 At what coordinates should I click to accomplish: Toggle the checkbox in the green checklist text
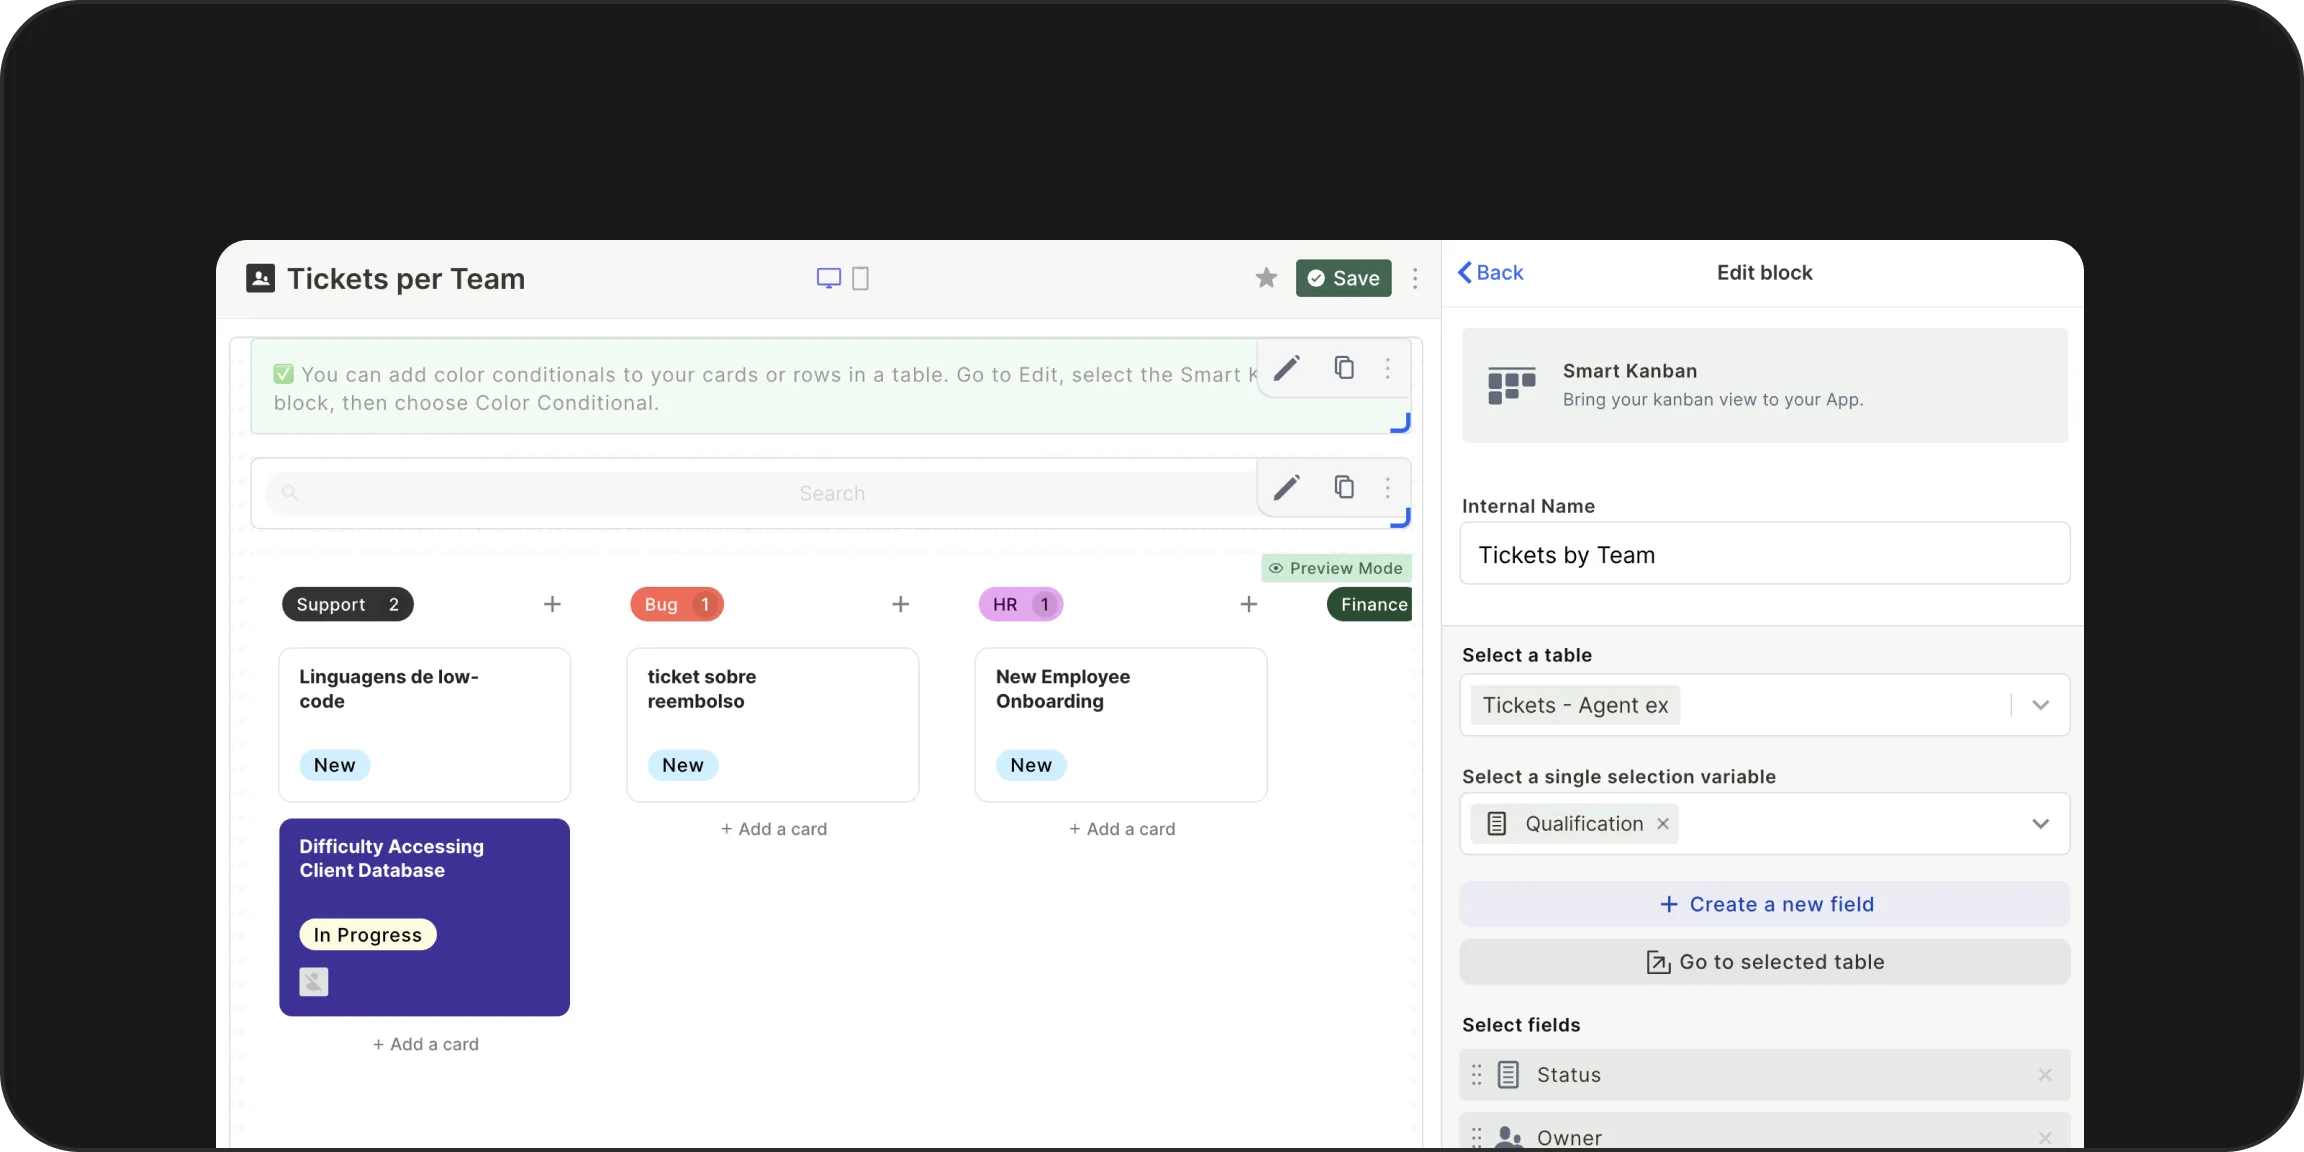pyautogui.click(x=283, y=373)
